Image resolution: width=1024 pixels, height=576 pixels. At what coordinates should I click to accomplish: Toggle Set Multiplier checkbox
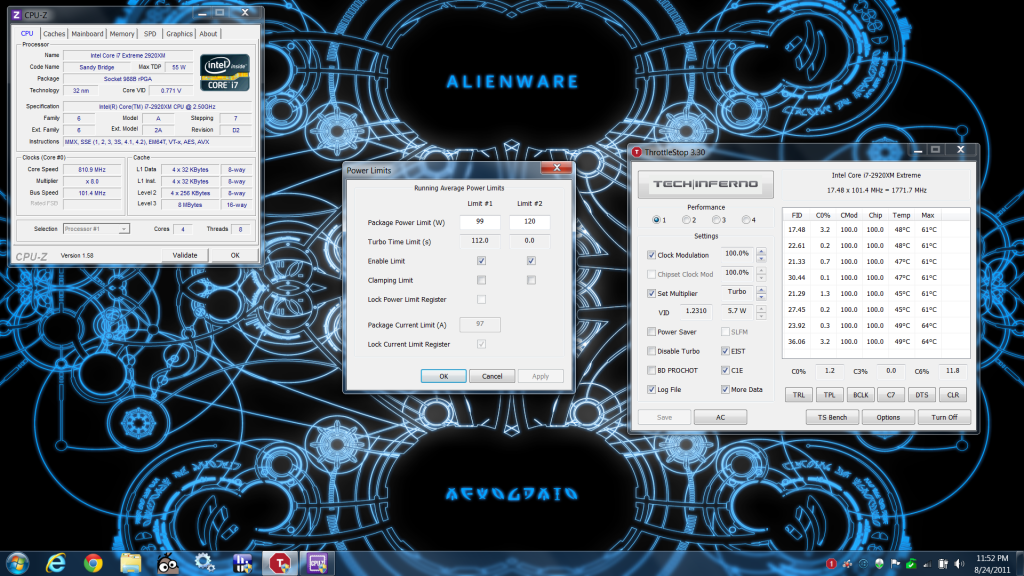[x=651, y=293]
